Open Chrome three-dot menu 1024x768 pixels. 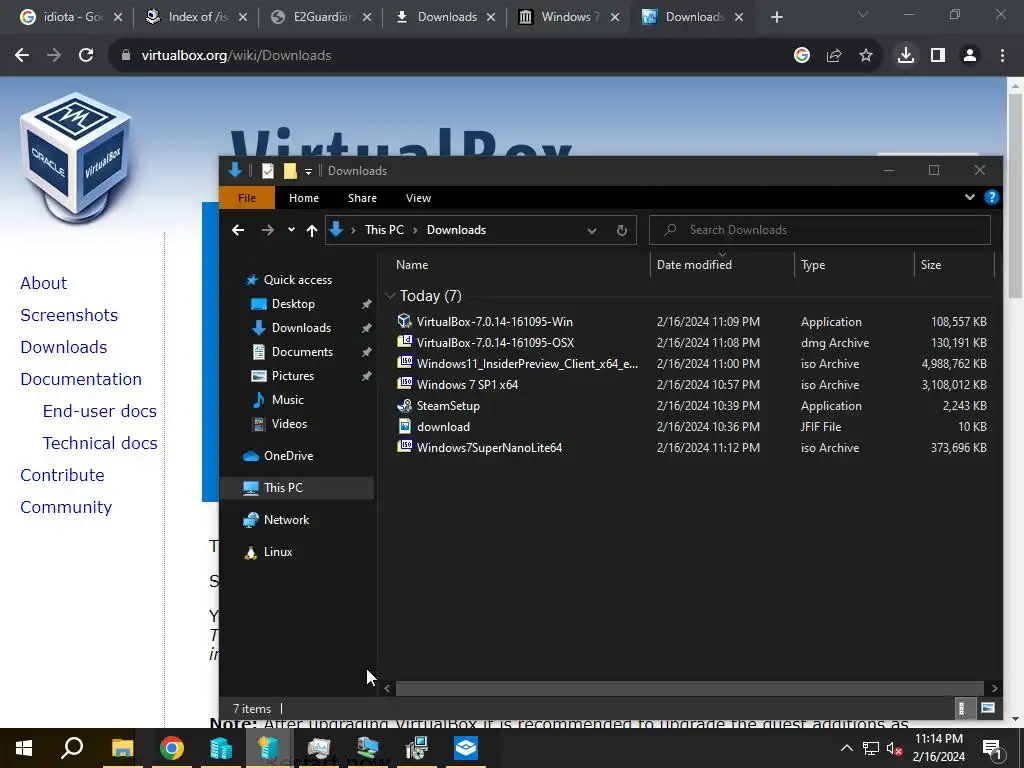[1002, 56]
